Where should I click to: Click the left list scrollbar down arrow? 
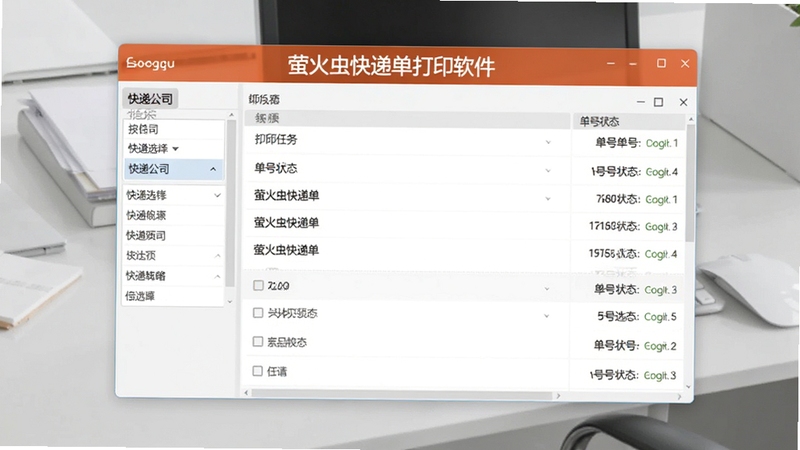pyautogui.click(x=230, y=302)
